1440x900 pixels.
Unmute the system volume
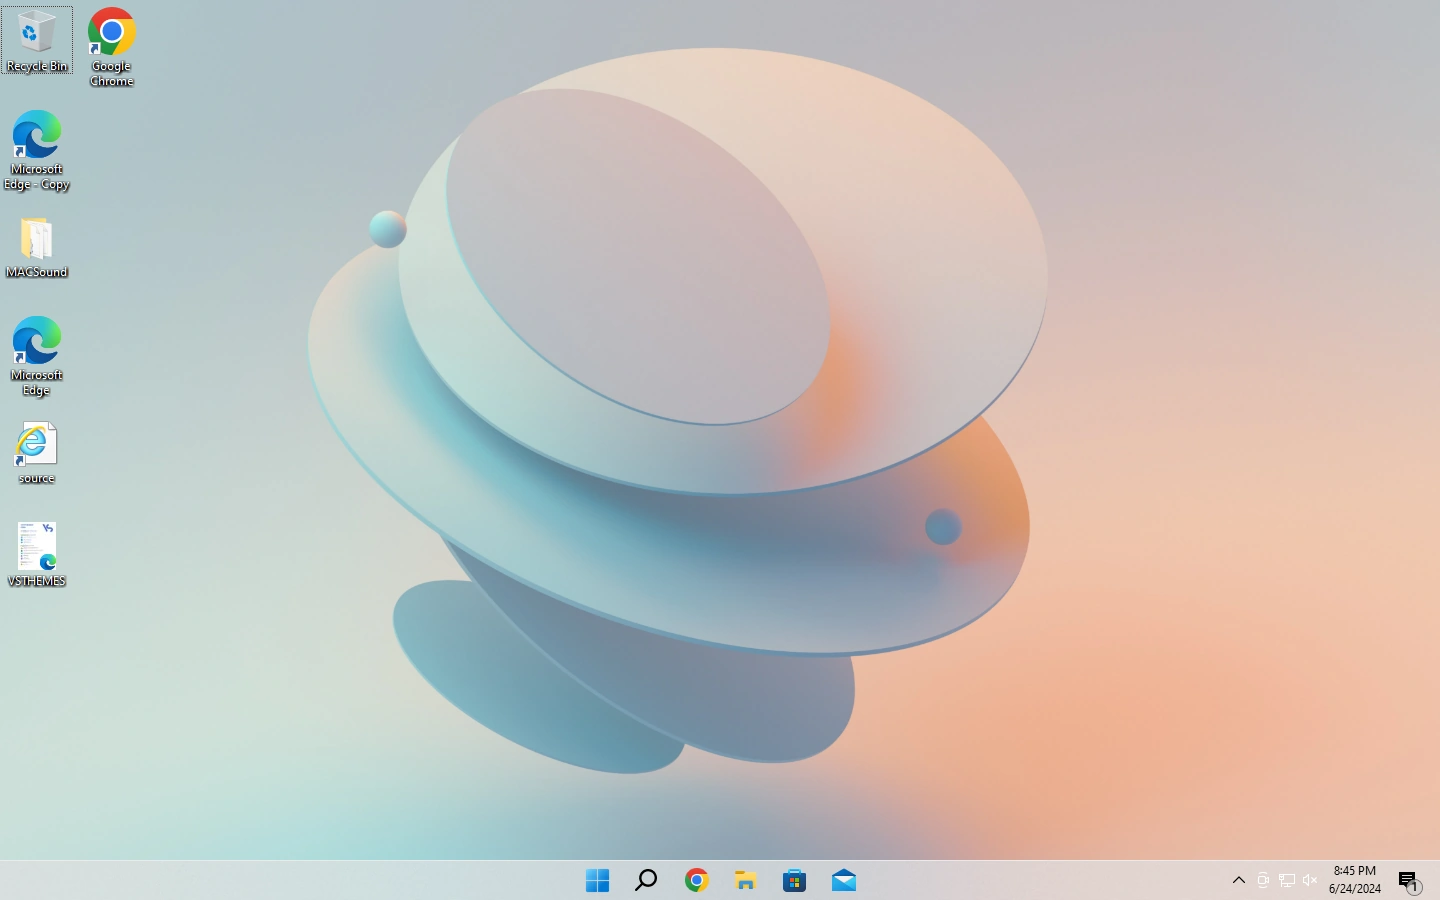(1310, 881)
